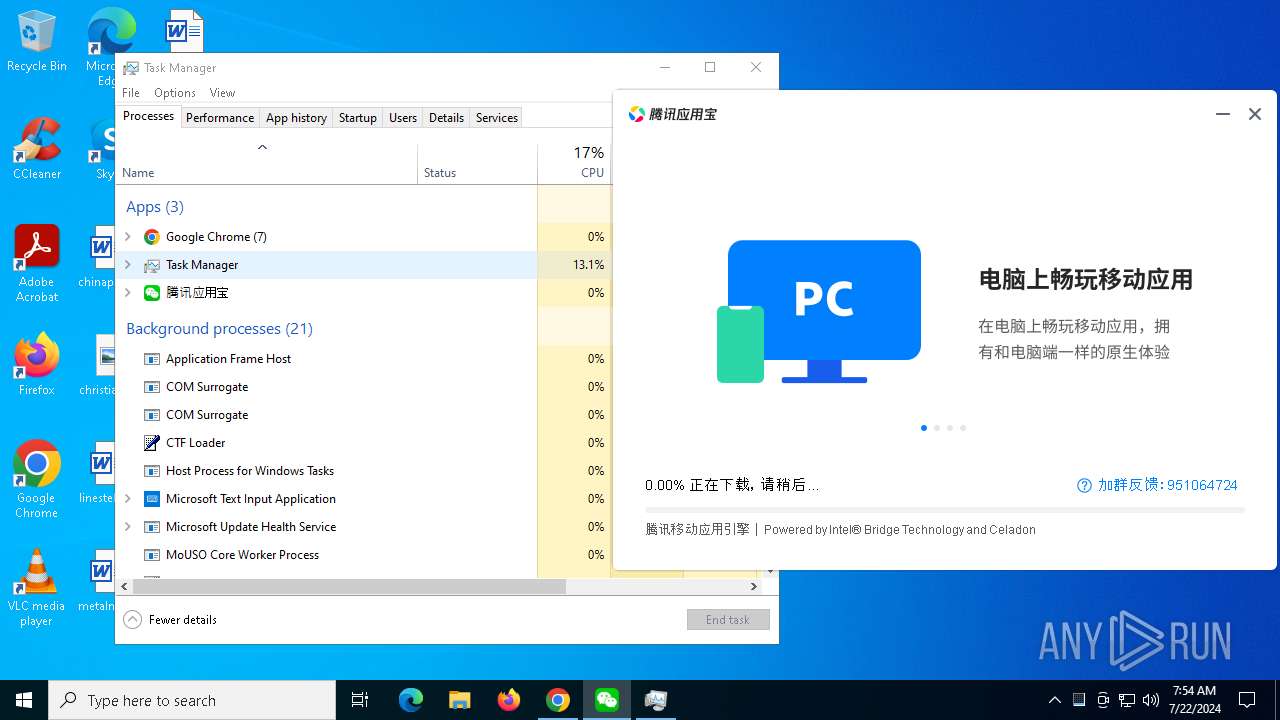This screenshot has width=1280, height=720.
Task: Click the Firefox taskbar icon
Action: [x=509, y=700]
